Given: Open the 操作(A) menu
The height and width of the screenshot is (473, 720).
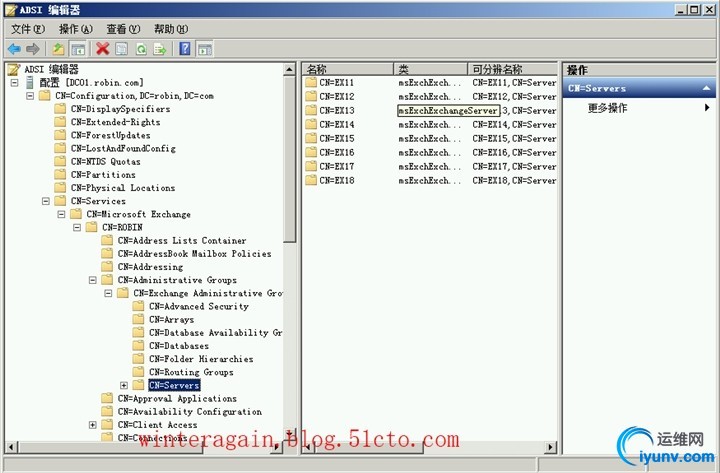Looking at the screenshot, I should tap(76, 29).
